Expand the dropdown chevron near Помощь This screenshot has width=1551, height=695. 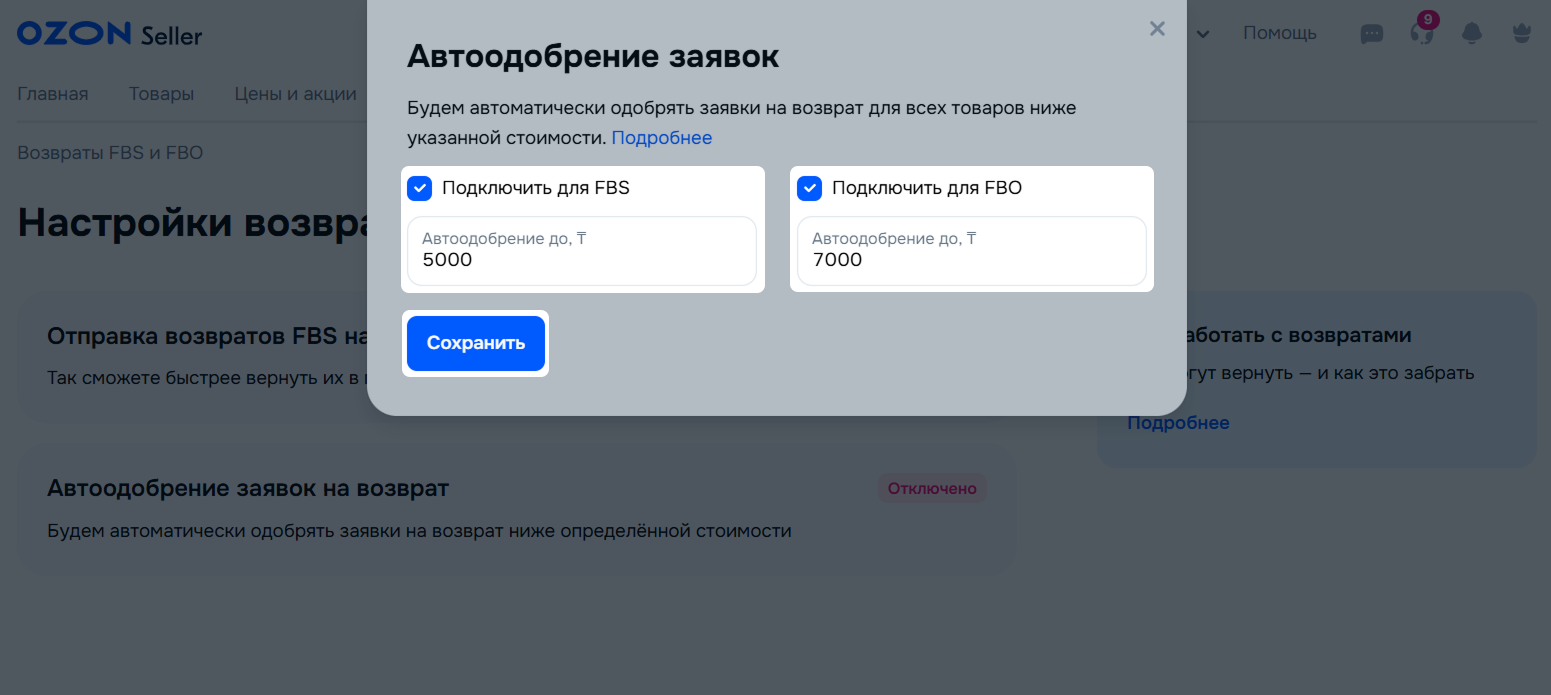click(x=1203, y=34)
